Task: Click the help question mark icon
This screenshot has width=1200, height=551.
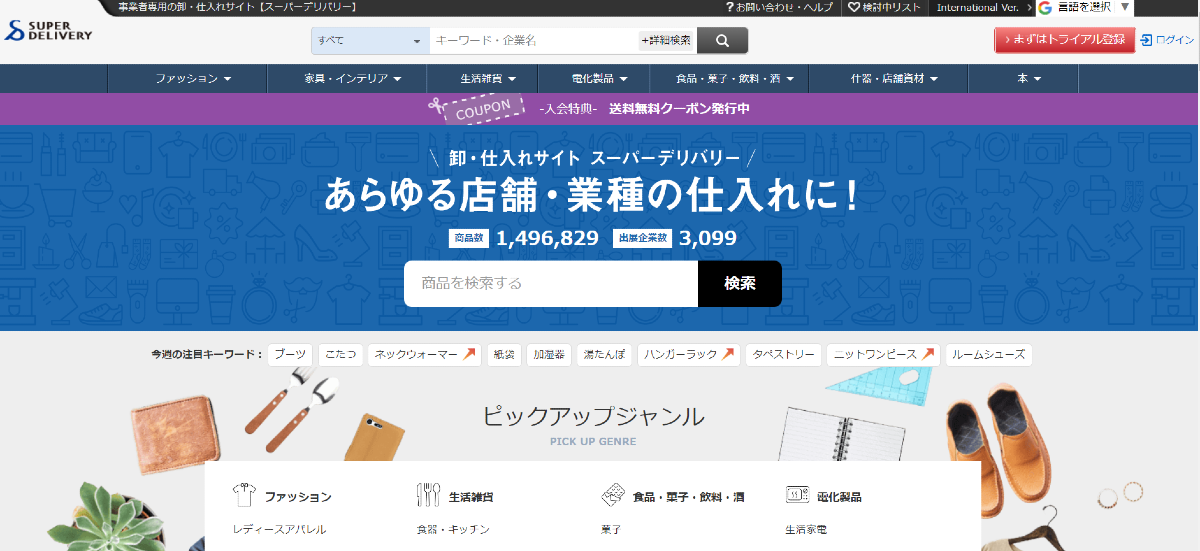Action: tap(729, 7)
